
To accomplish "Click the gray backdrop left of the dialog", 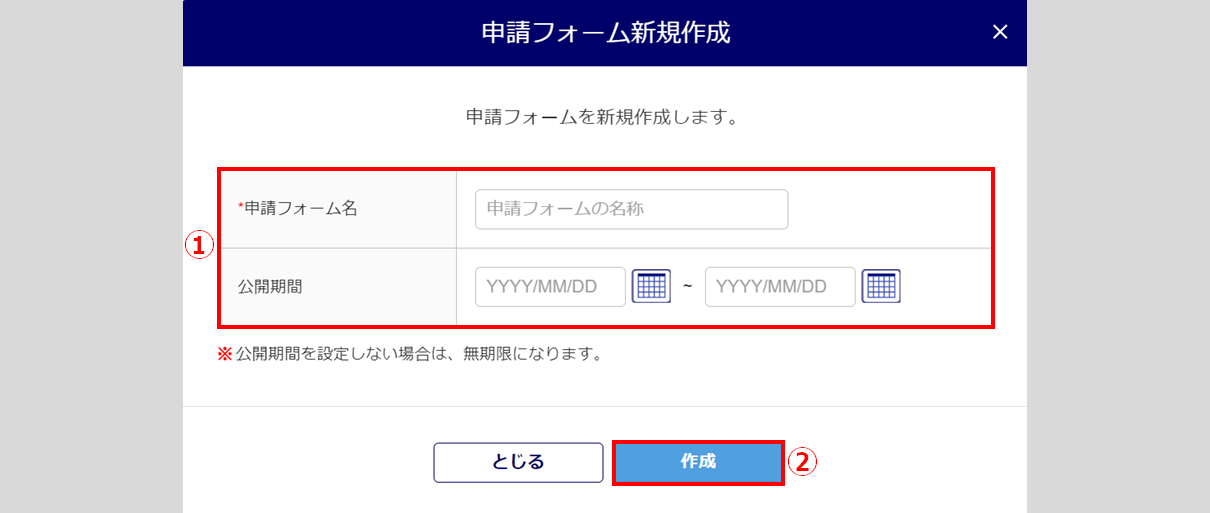I will 90,256.
